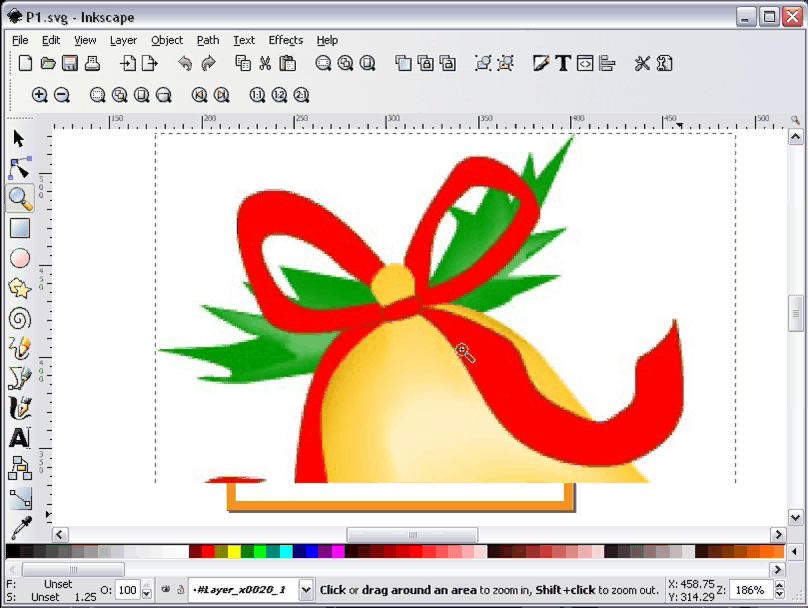Activate the Text tool
808x608 pixels.
coord(19,437)
